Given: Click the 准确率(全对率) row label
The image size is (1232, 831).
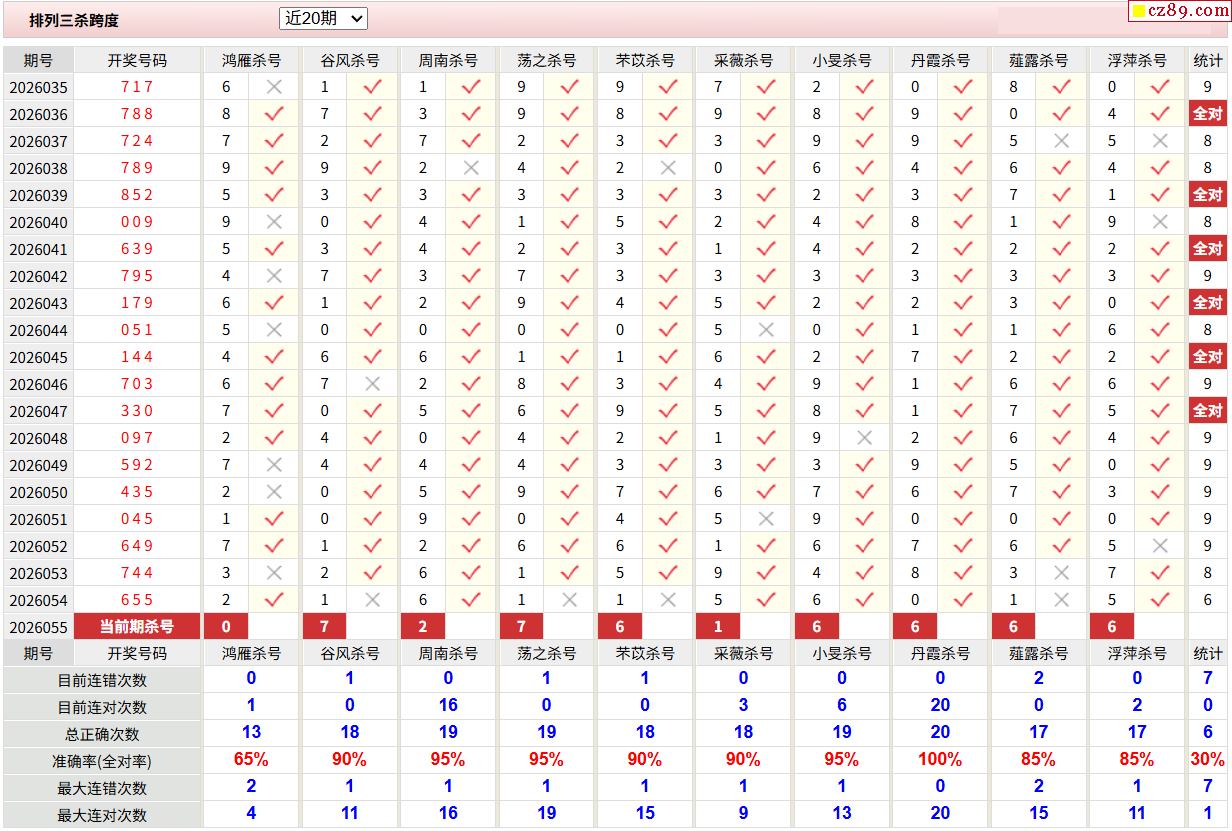Looking at the screenshot, I should click(102, 761).
